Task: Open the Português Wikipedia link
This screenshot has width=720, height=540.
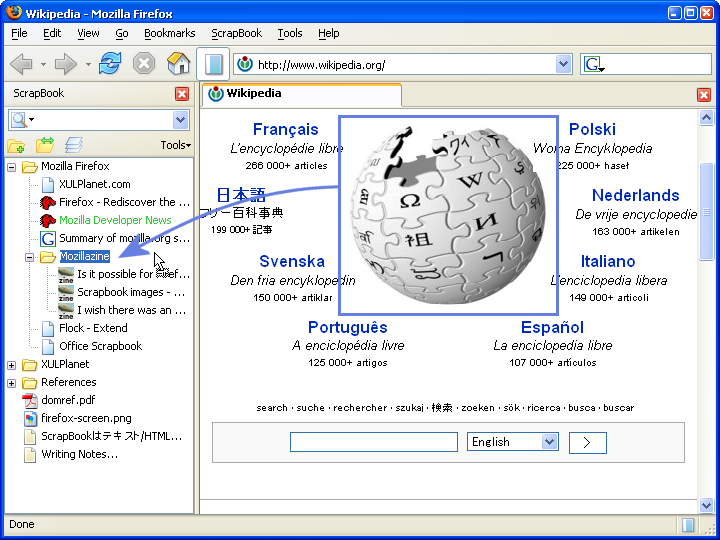Action: (348, 327)
